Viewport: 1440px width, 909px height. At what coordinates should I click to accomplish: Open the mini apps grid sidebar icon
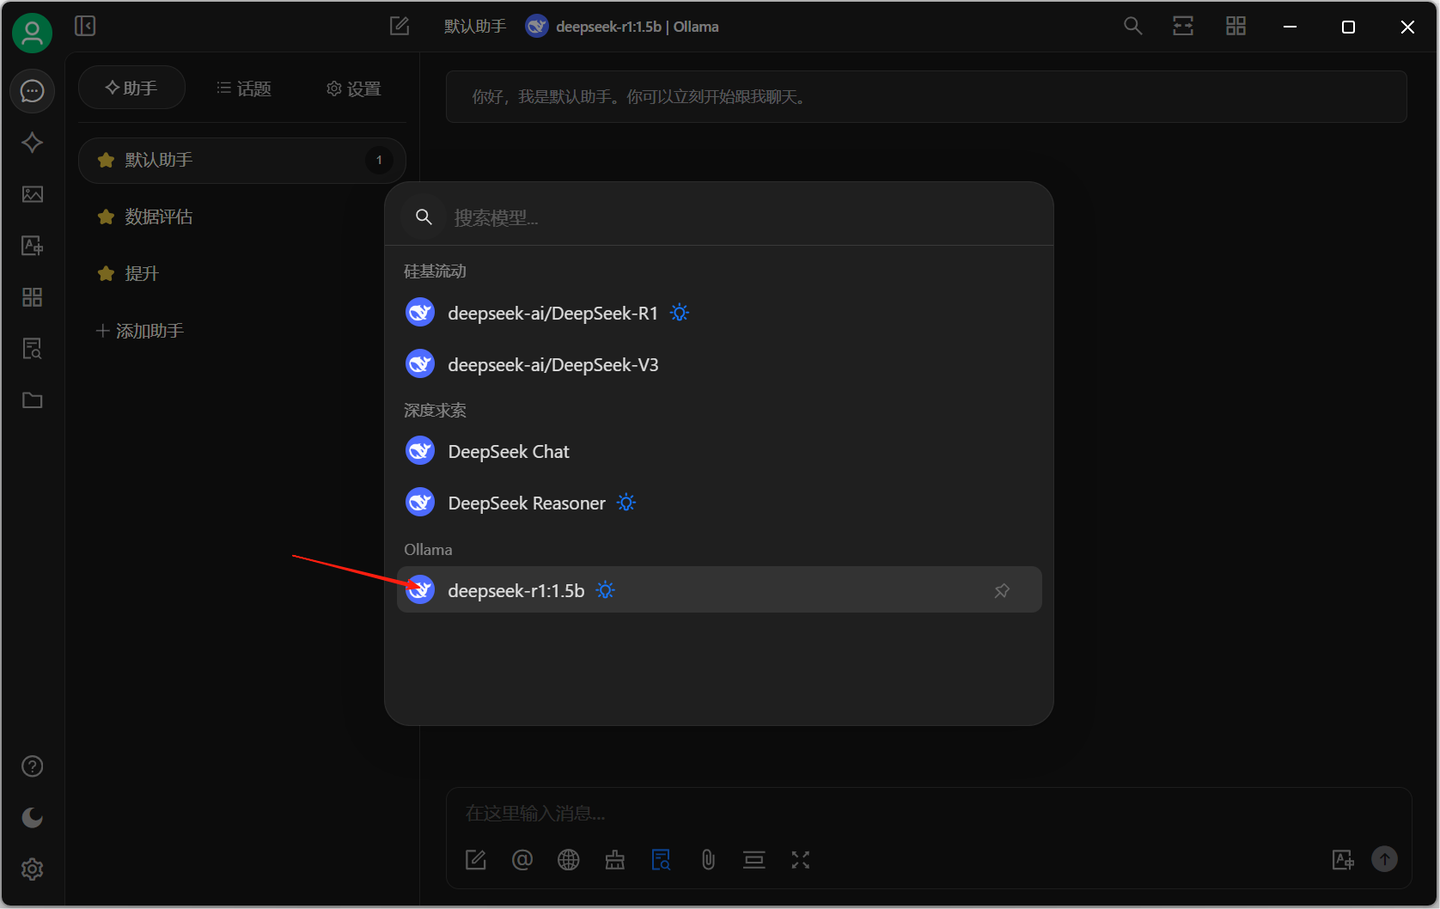pos(32,297)
